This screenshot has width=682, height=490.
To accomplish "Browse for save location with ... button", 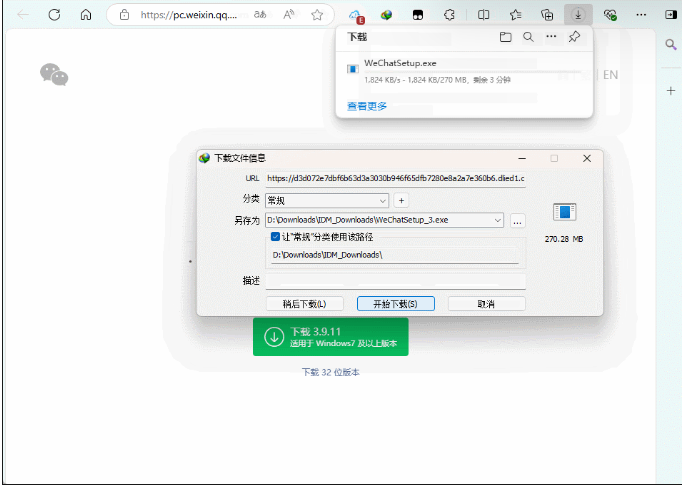I will coord(517,221).
